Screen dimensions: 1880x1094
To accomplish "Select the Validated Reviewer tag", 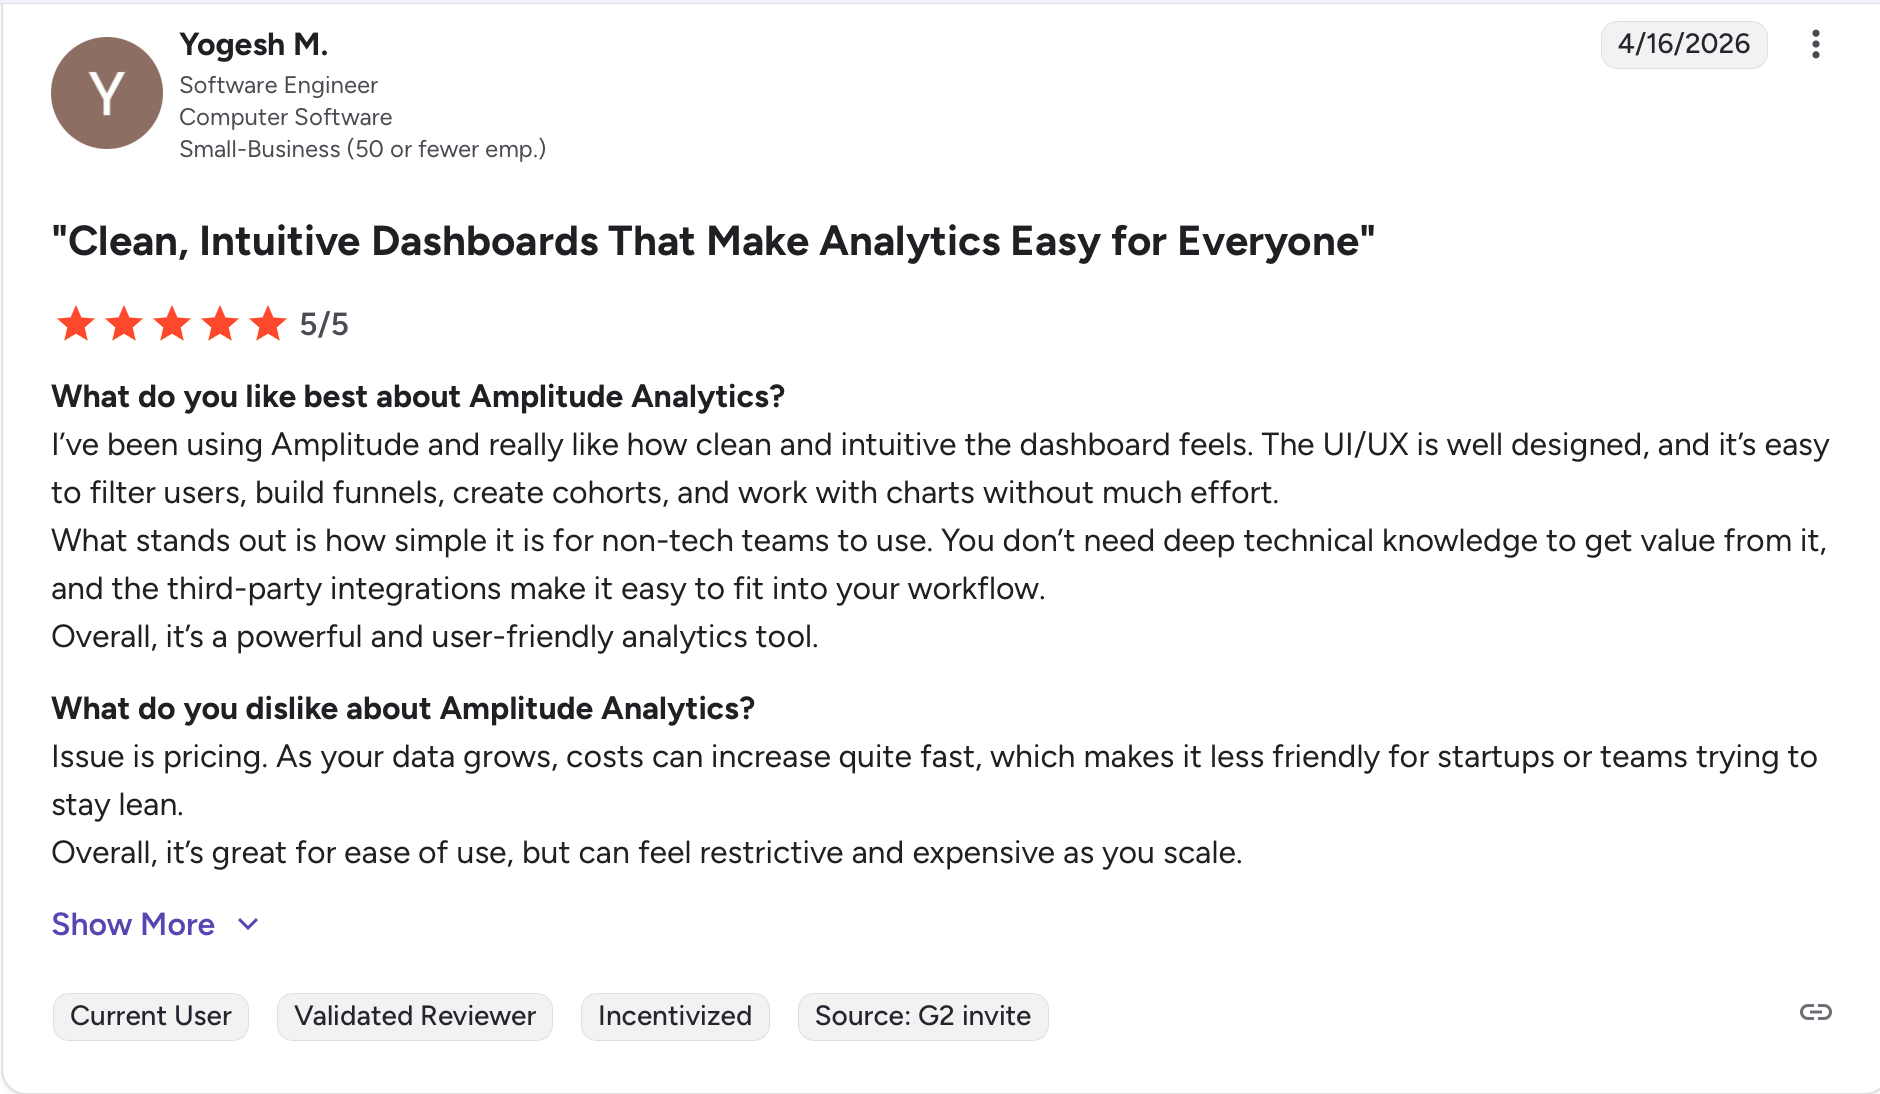I will pos(415,1016).
